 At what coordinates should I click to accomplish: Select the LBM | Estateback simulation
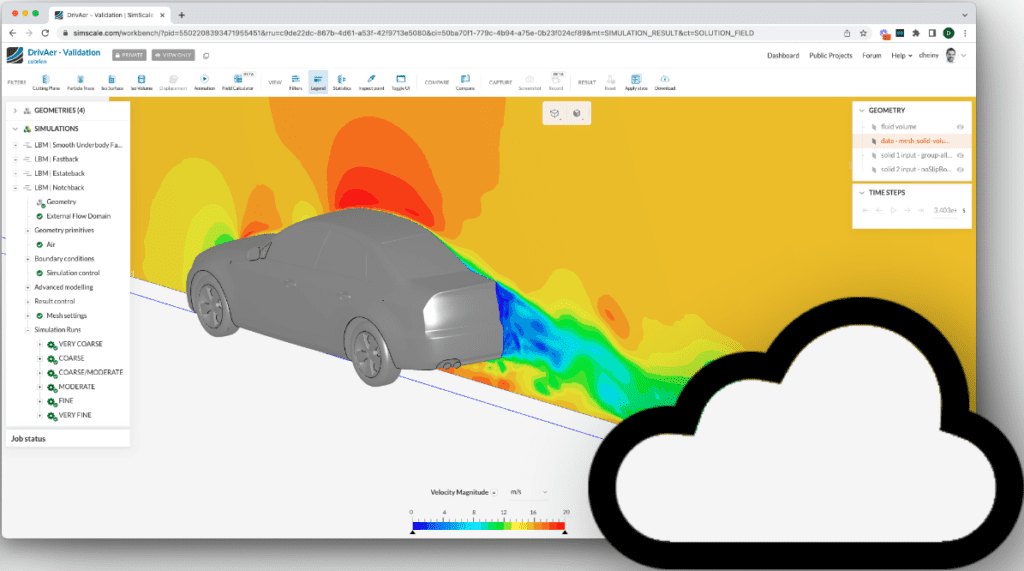coord(59,174)
